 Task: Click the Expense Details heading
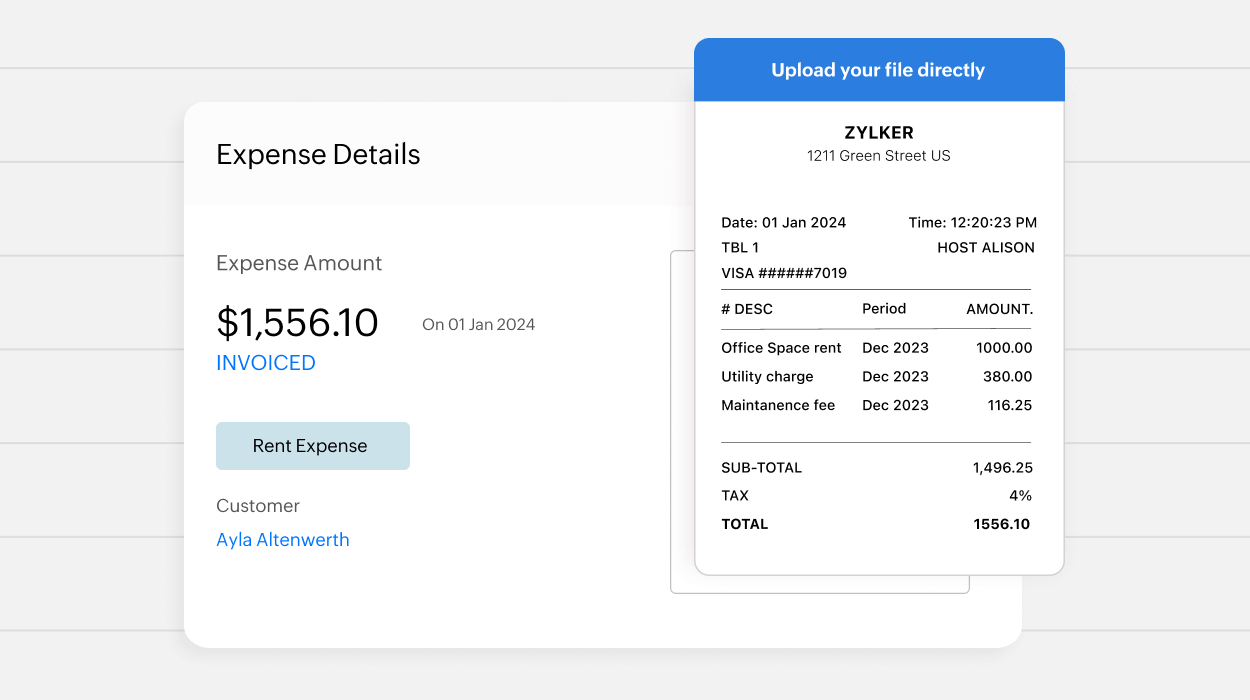pyautogui.click(x=318, y=155)
